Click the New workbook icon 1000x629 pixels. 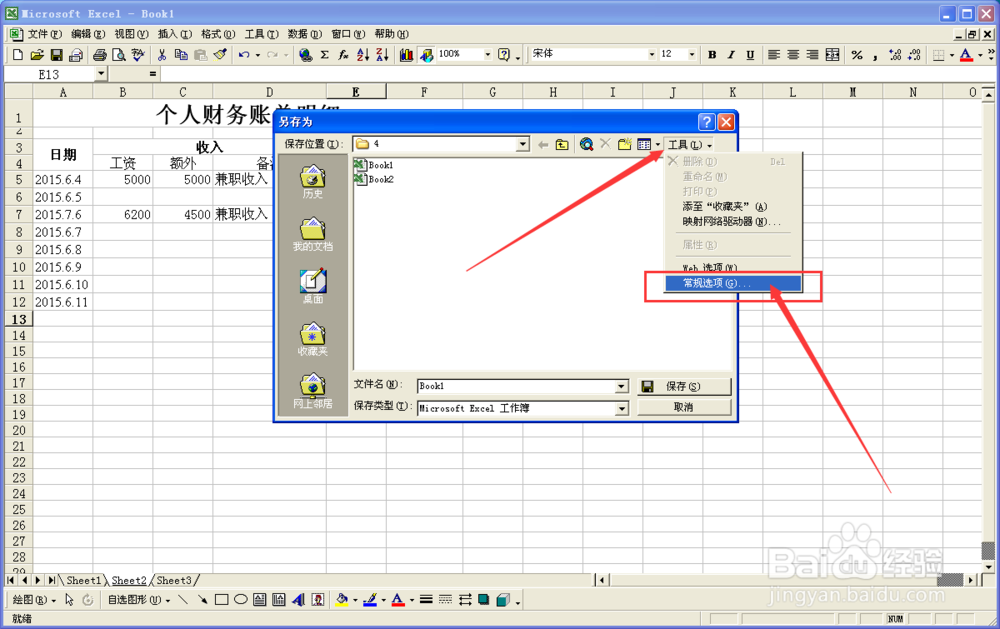click(x=18, y=55)
